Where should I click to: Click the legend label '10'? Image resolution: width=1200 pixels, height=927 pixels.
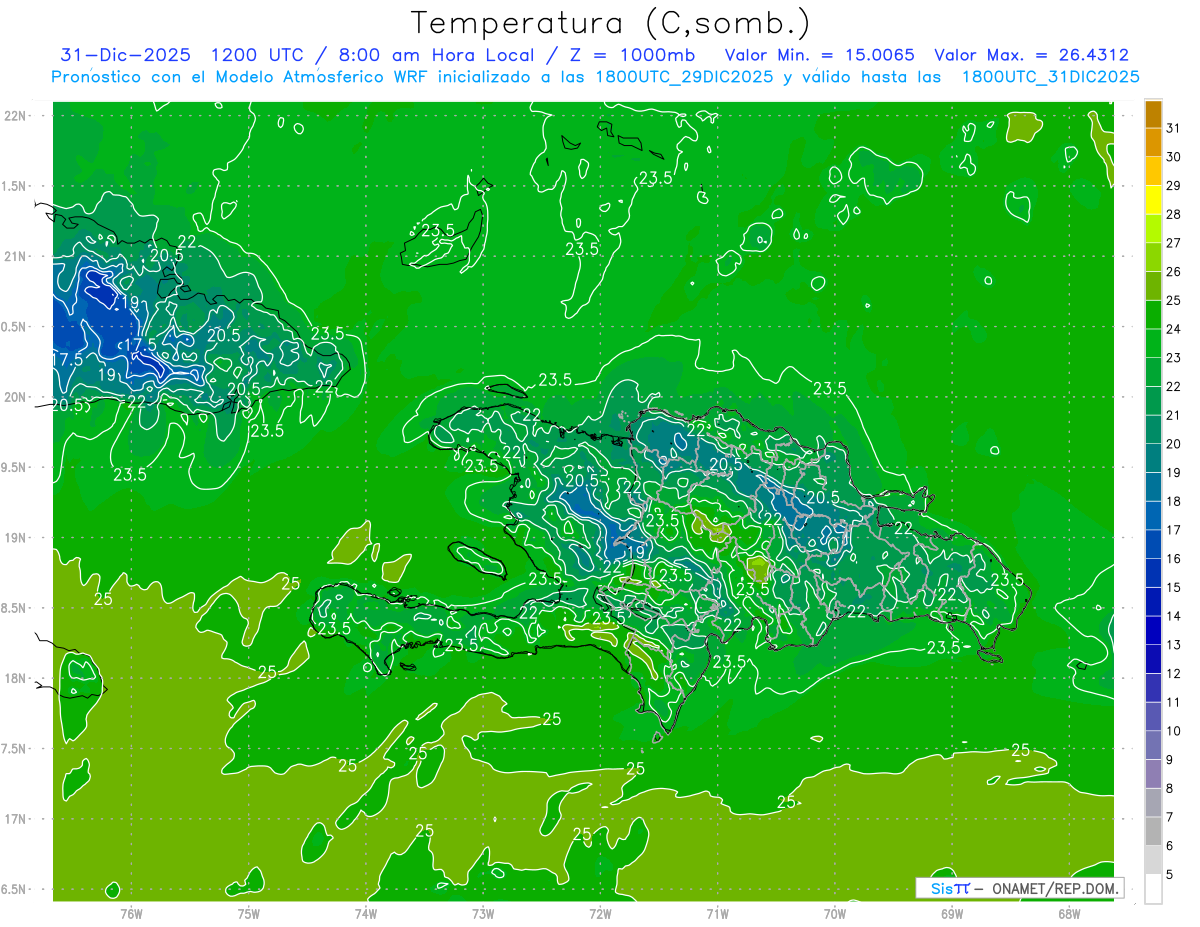[x=1173, y=731]
